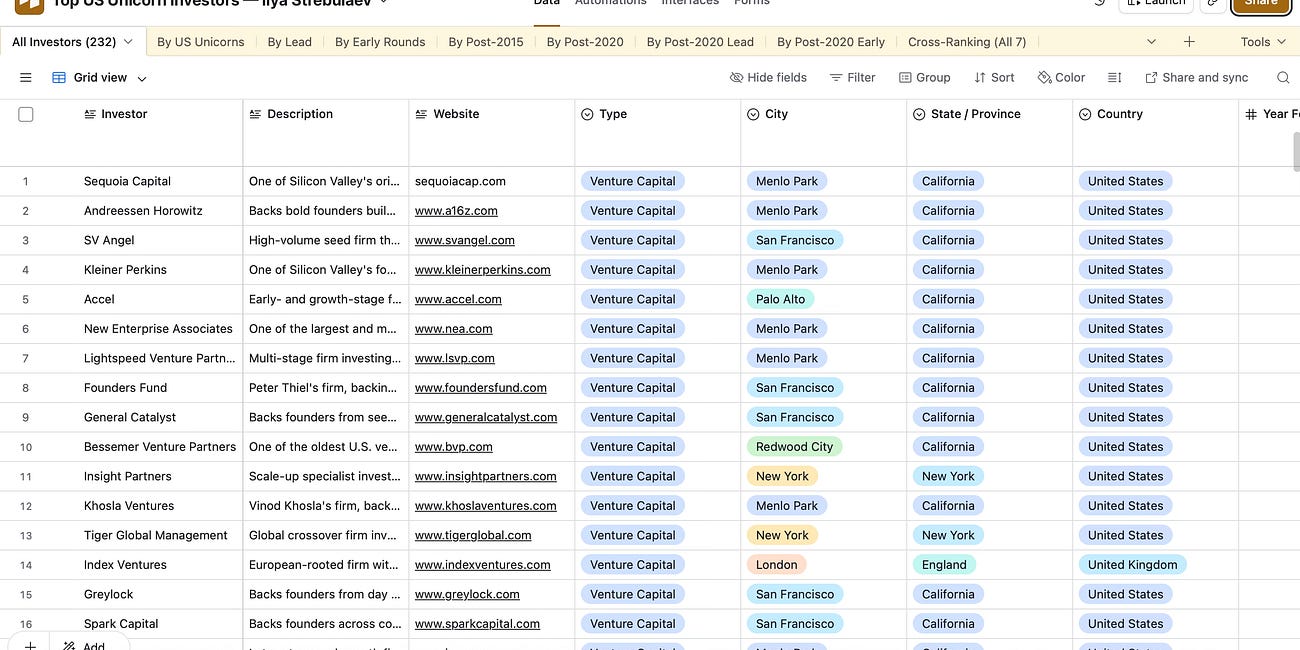Click row number 5

(26, 300)
